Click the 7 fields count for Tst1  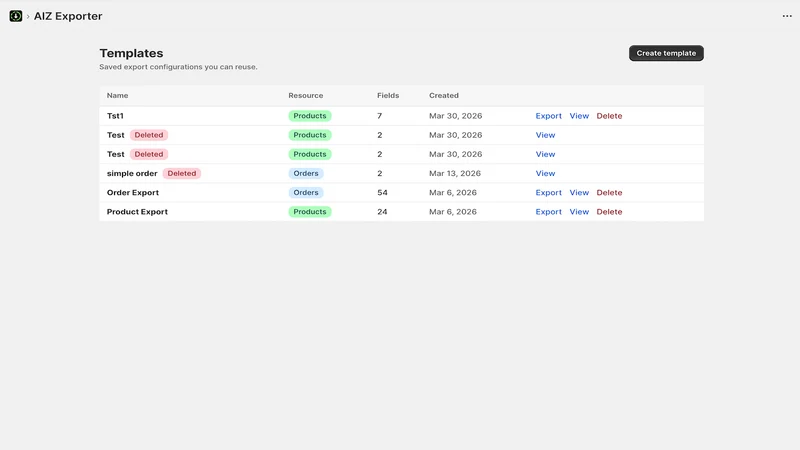click(380, 116)
